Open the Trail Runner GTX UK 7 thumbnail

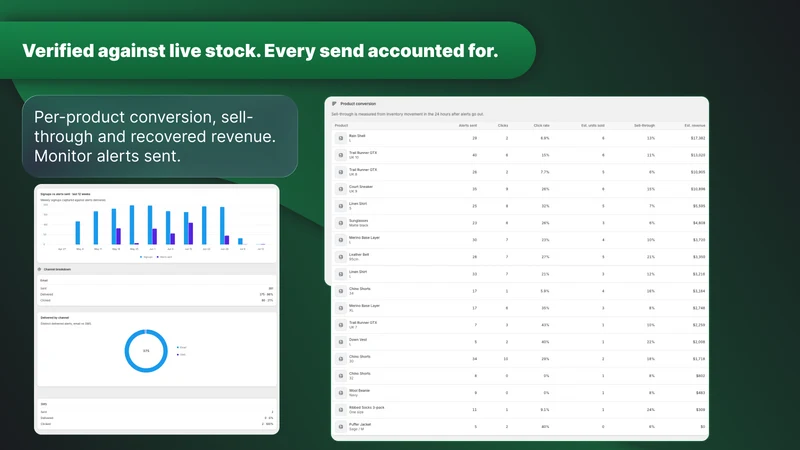[x=341, y=325]
